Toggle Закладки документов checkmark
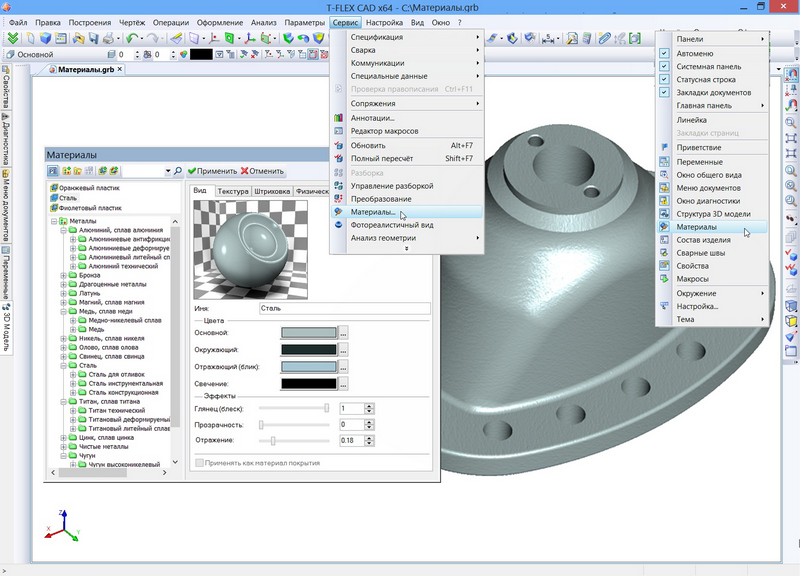Screen dimensions: 801x576 coord(664,92)
